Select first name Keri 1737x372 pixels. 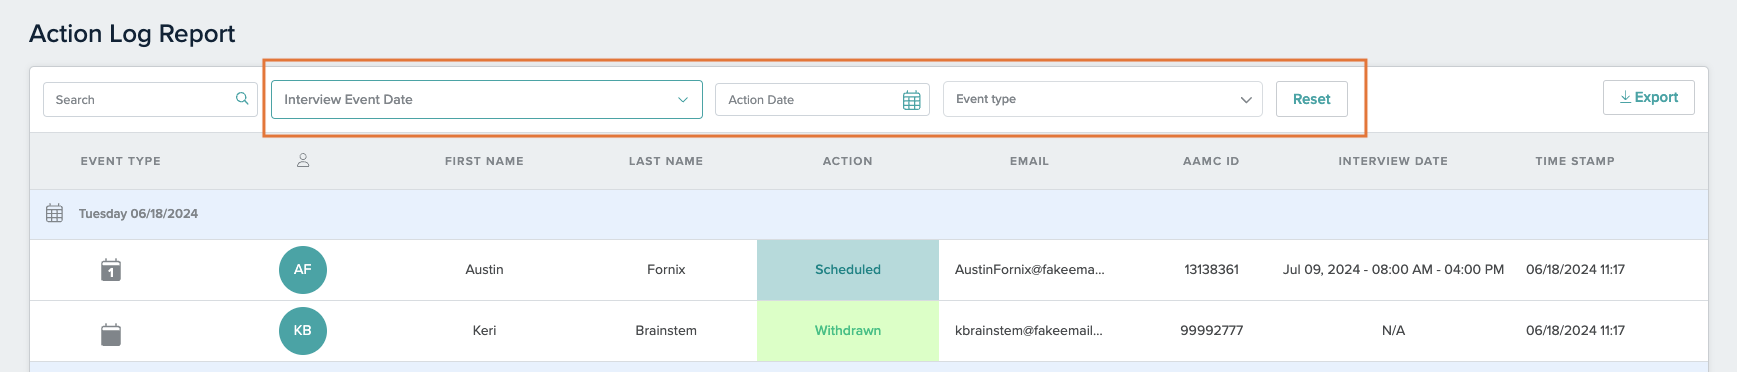tap(484, 331)
